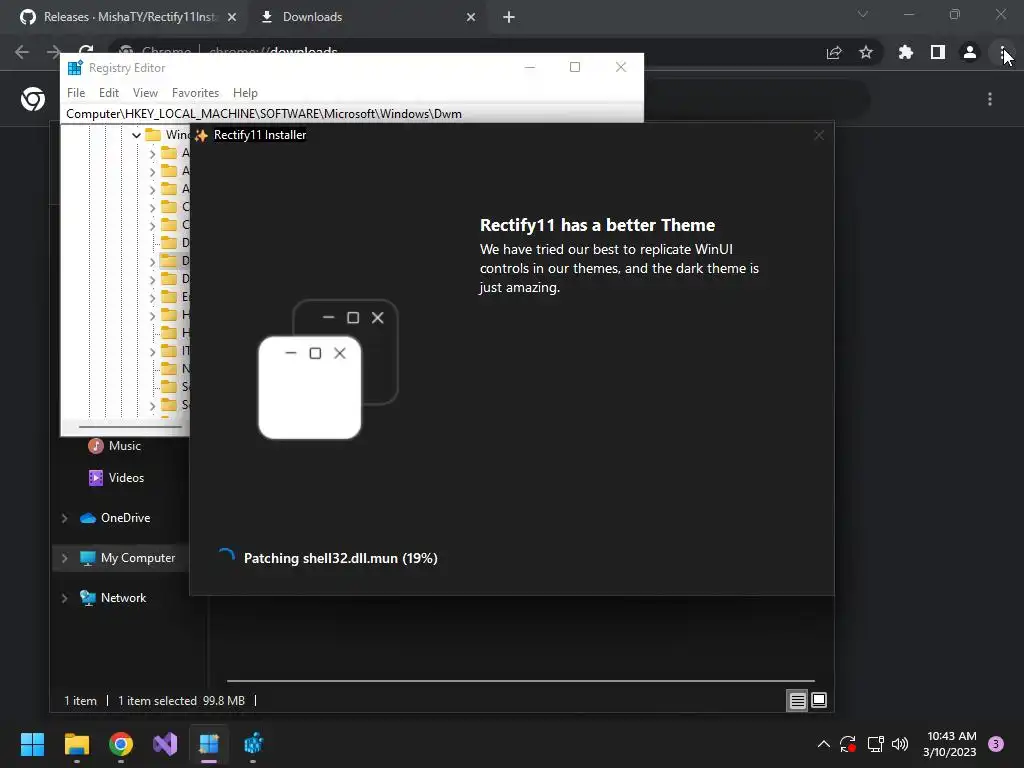The image size is (1024, 768).
Task: Click the Rectify11 installer taskbar icon
Action: (x=209, y=744)
